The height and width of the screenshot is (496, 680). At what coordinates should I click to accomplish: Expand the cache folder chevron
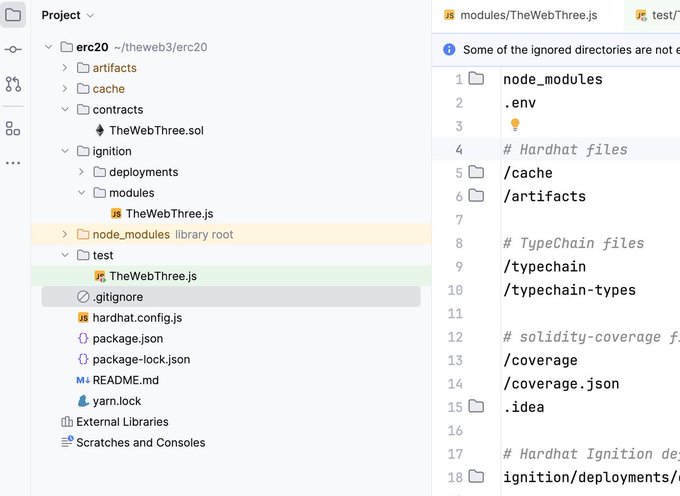pyautogui.click(x=65, y=88)
